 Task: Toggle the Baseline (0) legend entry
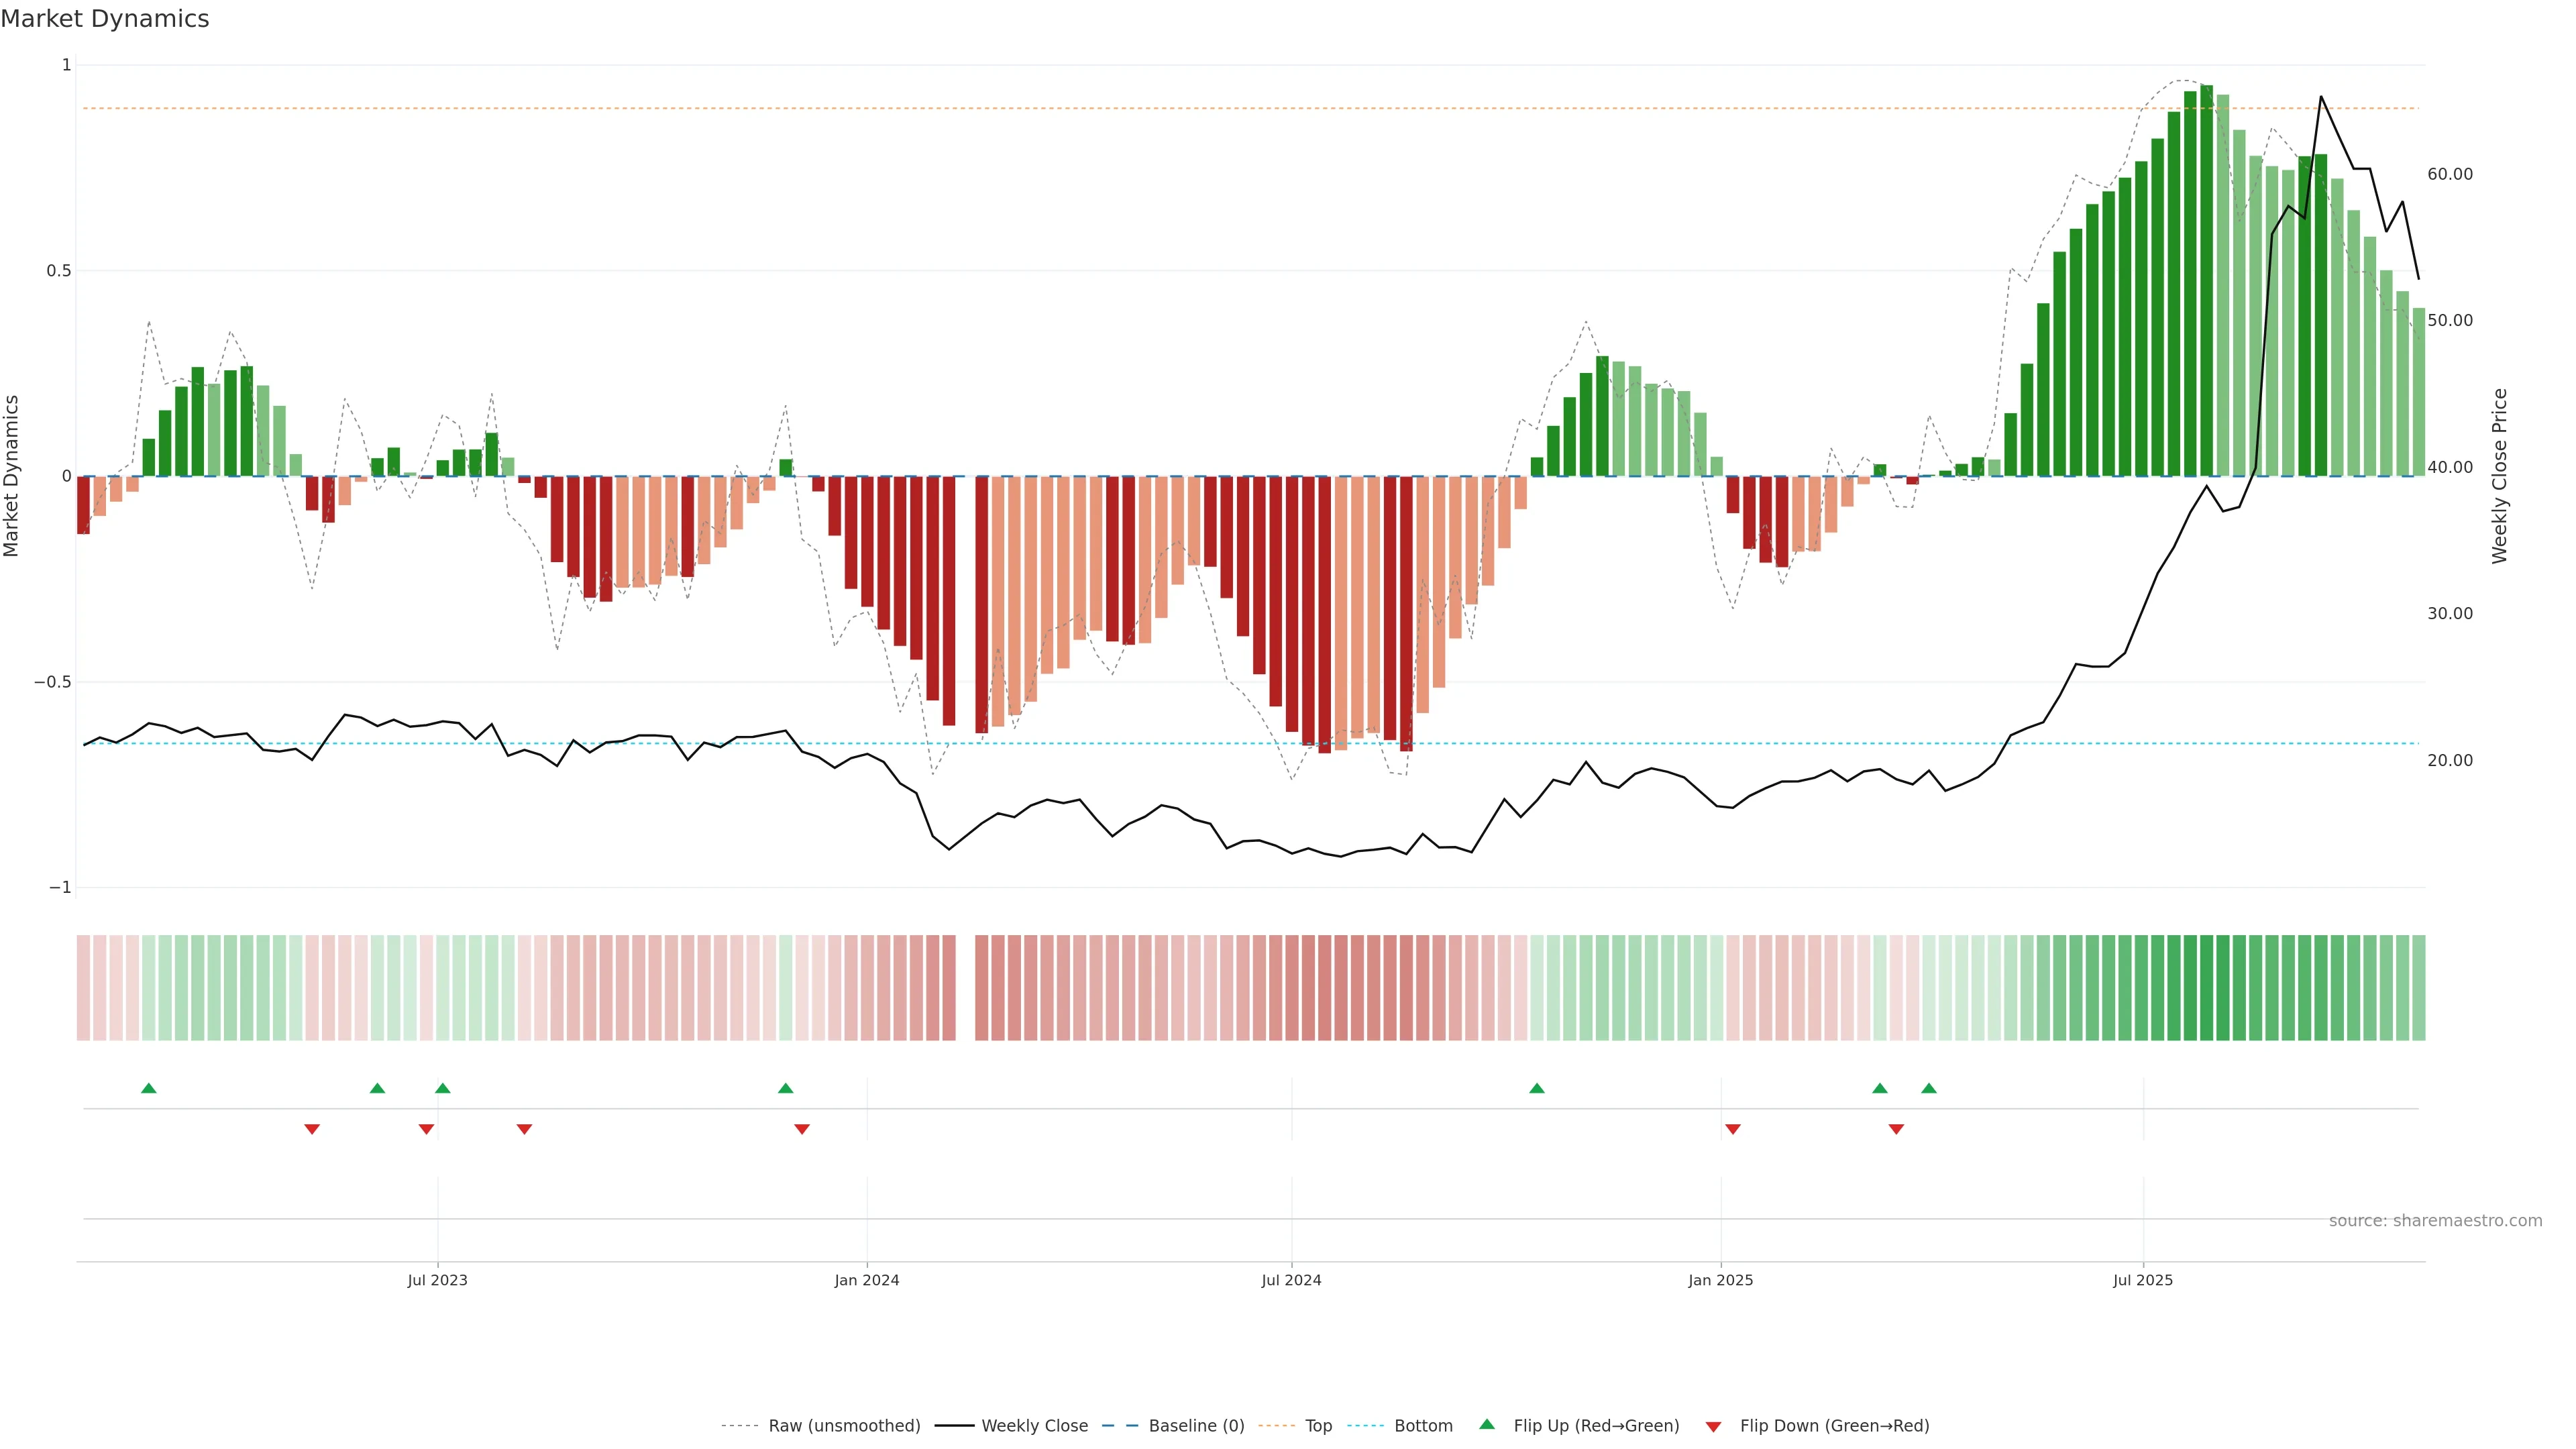pyautogui.click(x=1196, y=1426)
